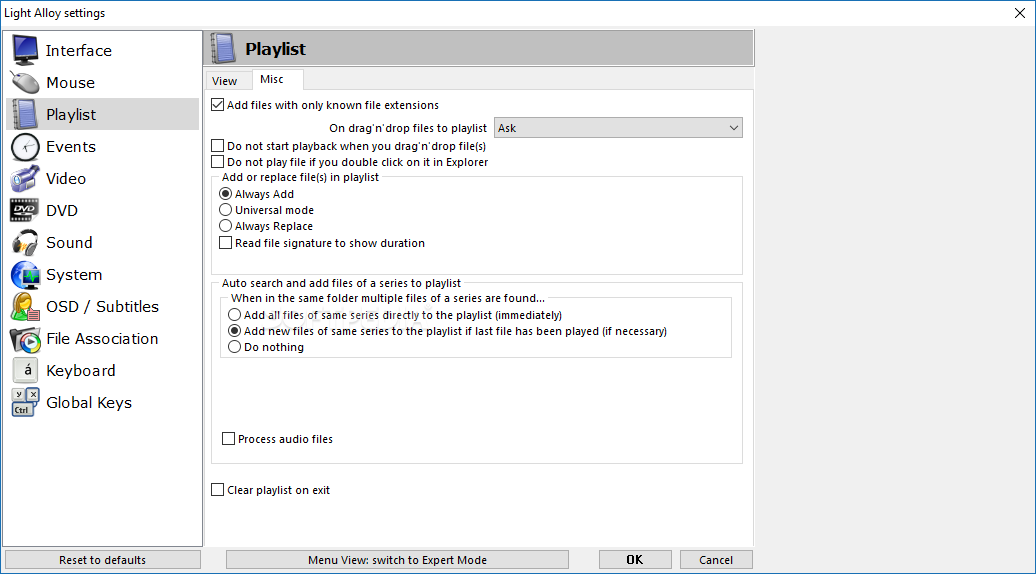Enable Do not start playback on drag'n'drop
The width and height of the screenshot is (1036, 574).
217,146
